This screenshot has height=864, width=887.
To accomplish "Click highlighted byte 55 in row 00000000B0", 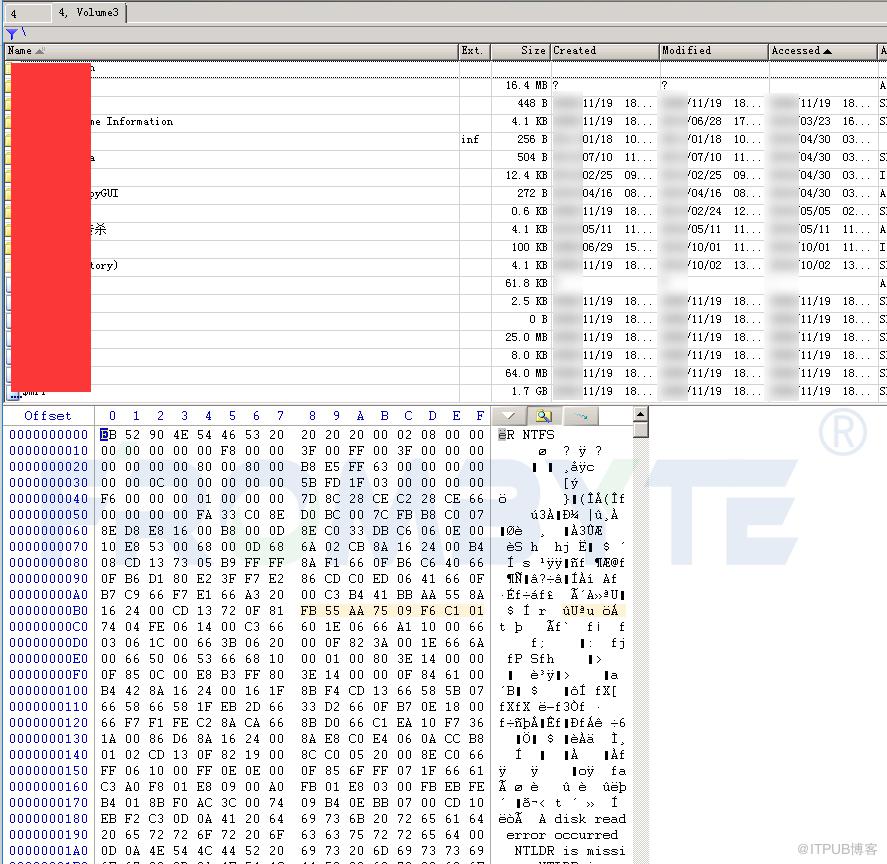I will point(333,611).
